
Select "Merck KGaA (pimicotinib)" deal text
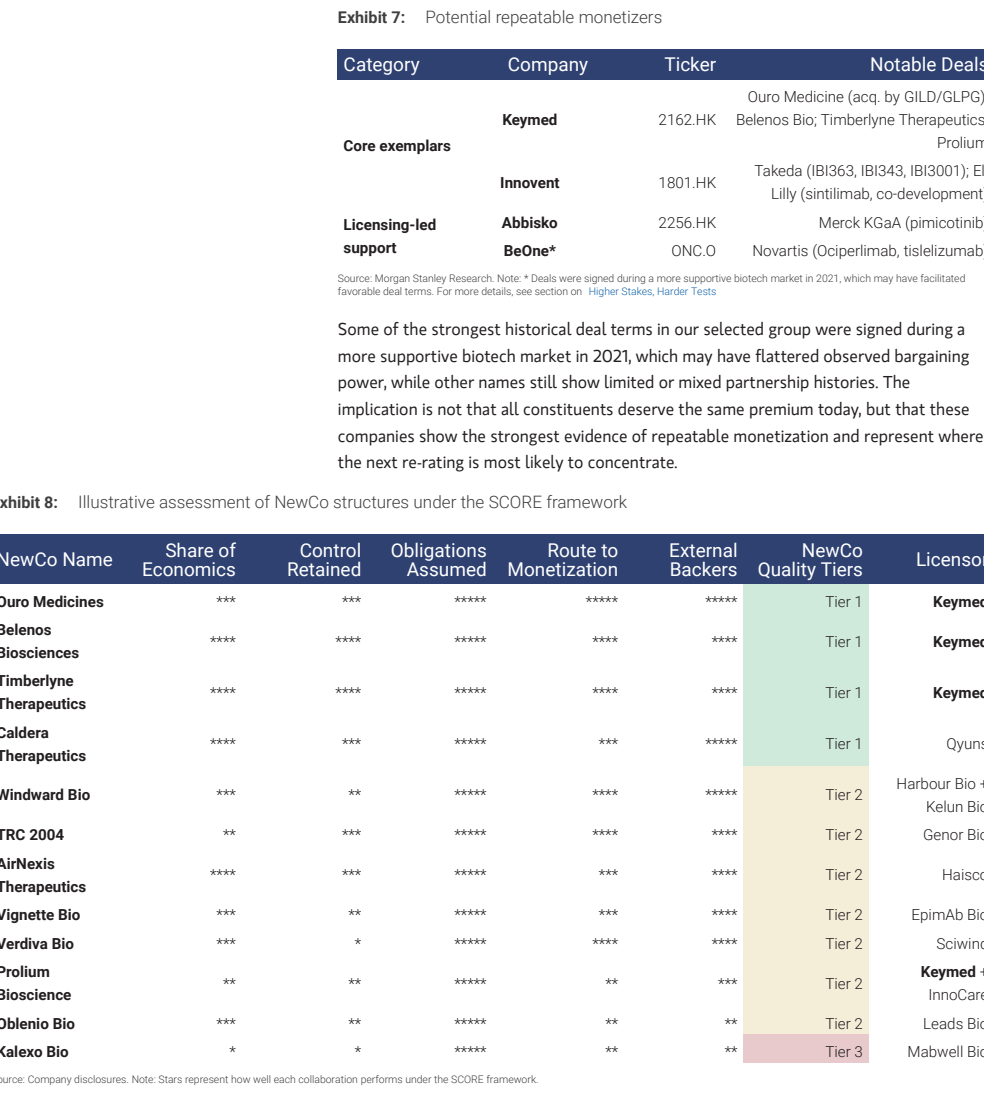pyautogui.click(x=901, y=223)
